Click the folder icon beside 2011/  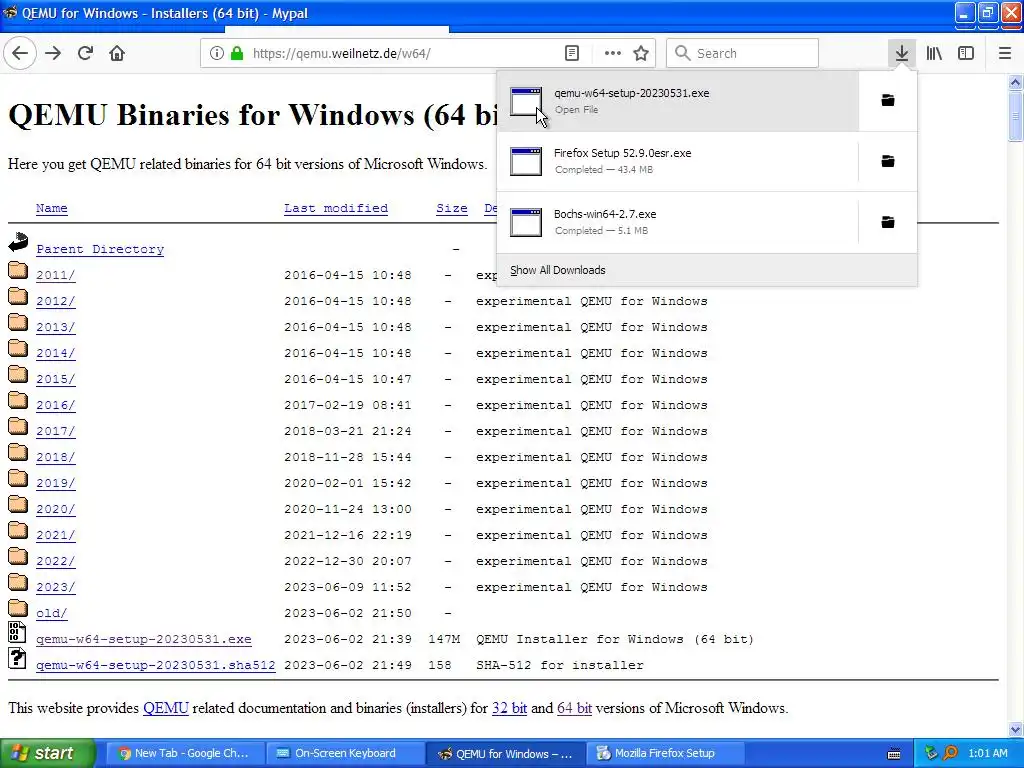18,270
